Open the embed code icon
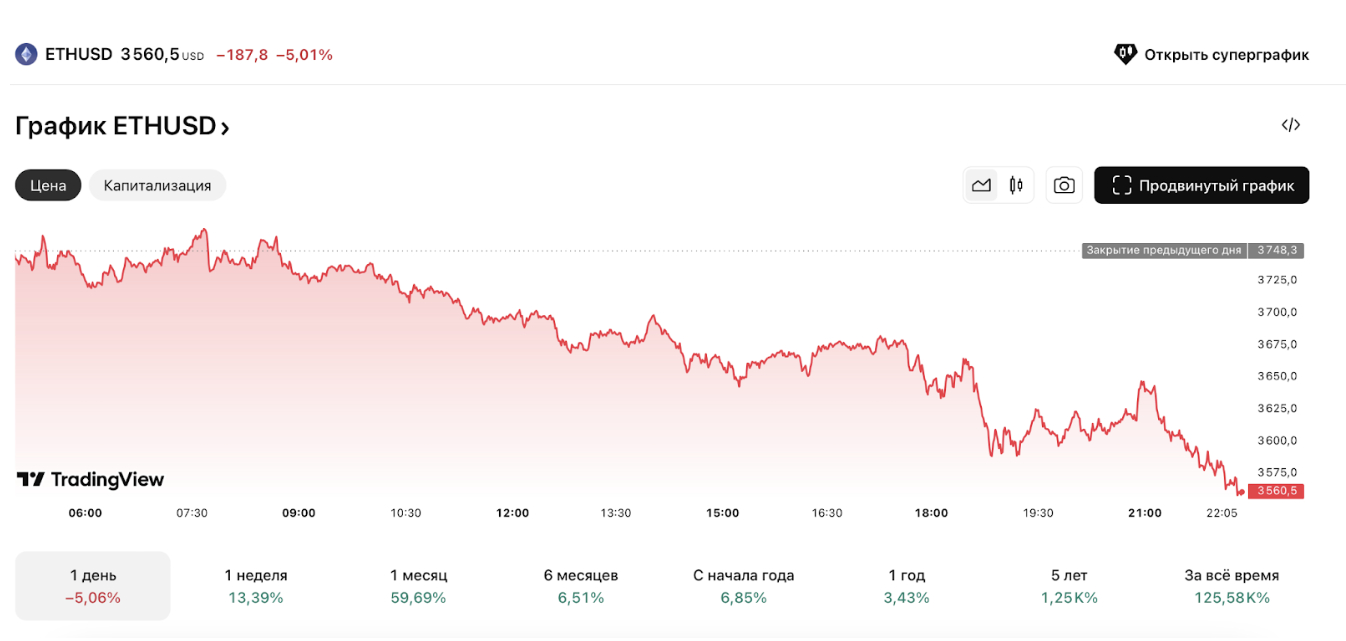Screen dimensions: 1346x641 point(1290,125)
